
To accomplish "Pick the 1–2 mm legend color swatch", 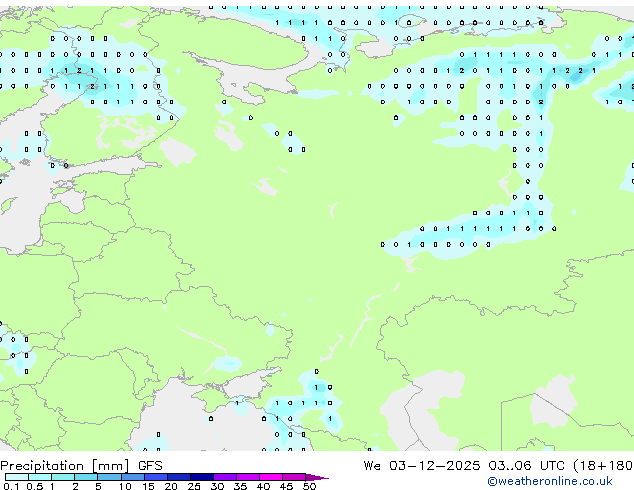I will pos(63,477).
